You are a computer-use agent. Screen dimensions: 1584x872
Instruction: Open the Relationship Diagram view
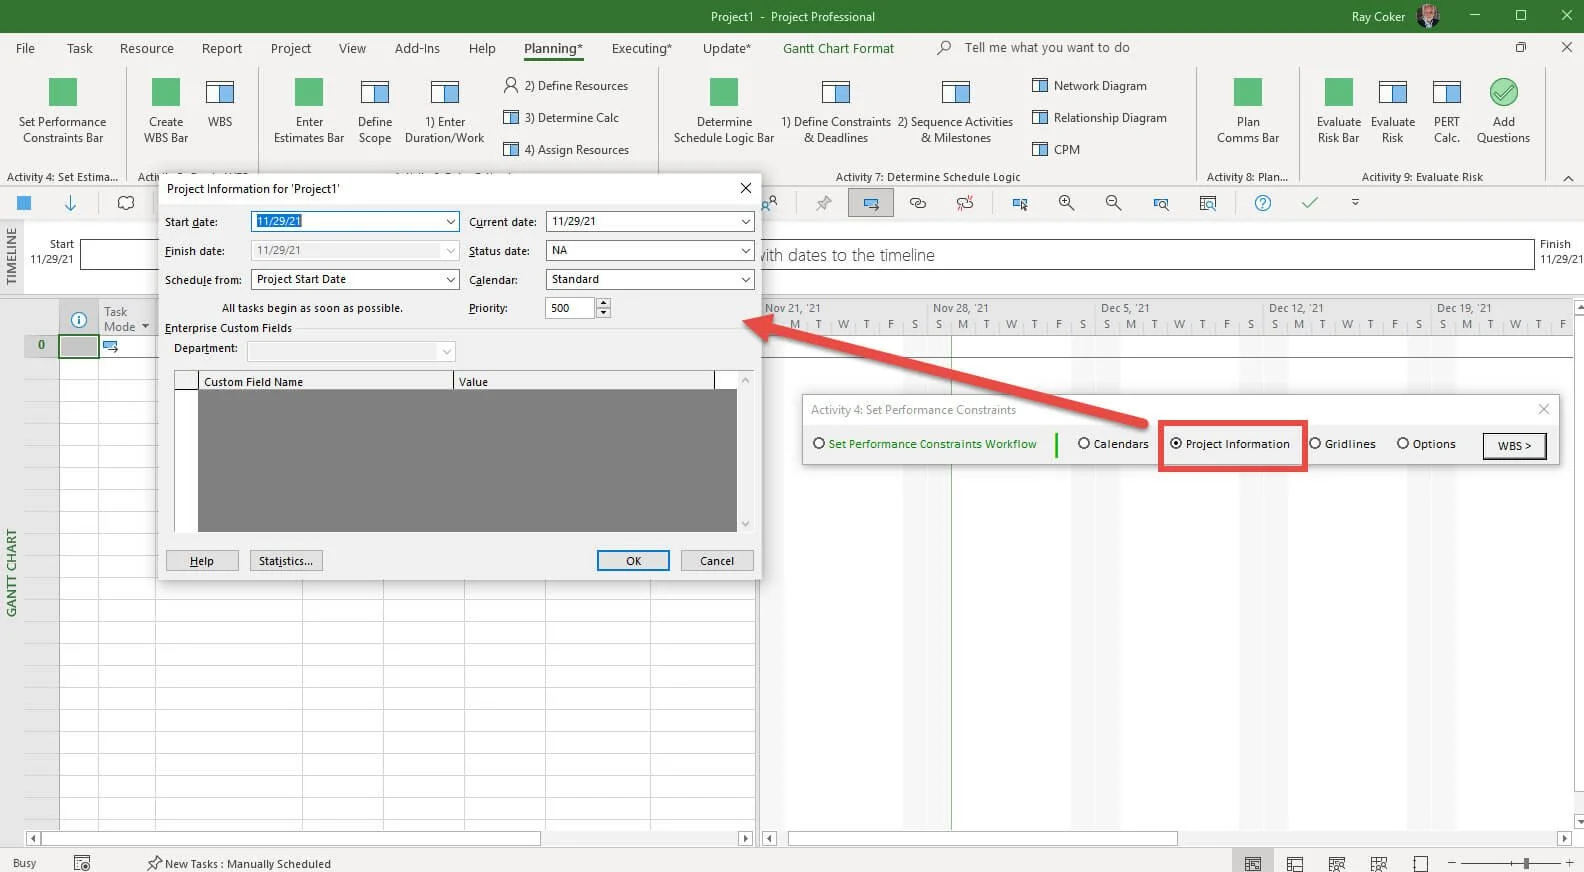[x=1100, y=118]
